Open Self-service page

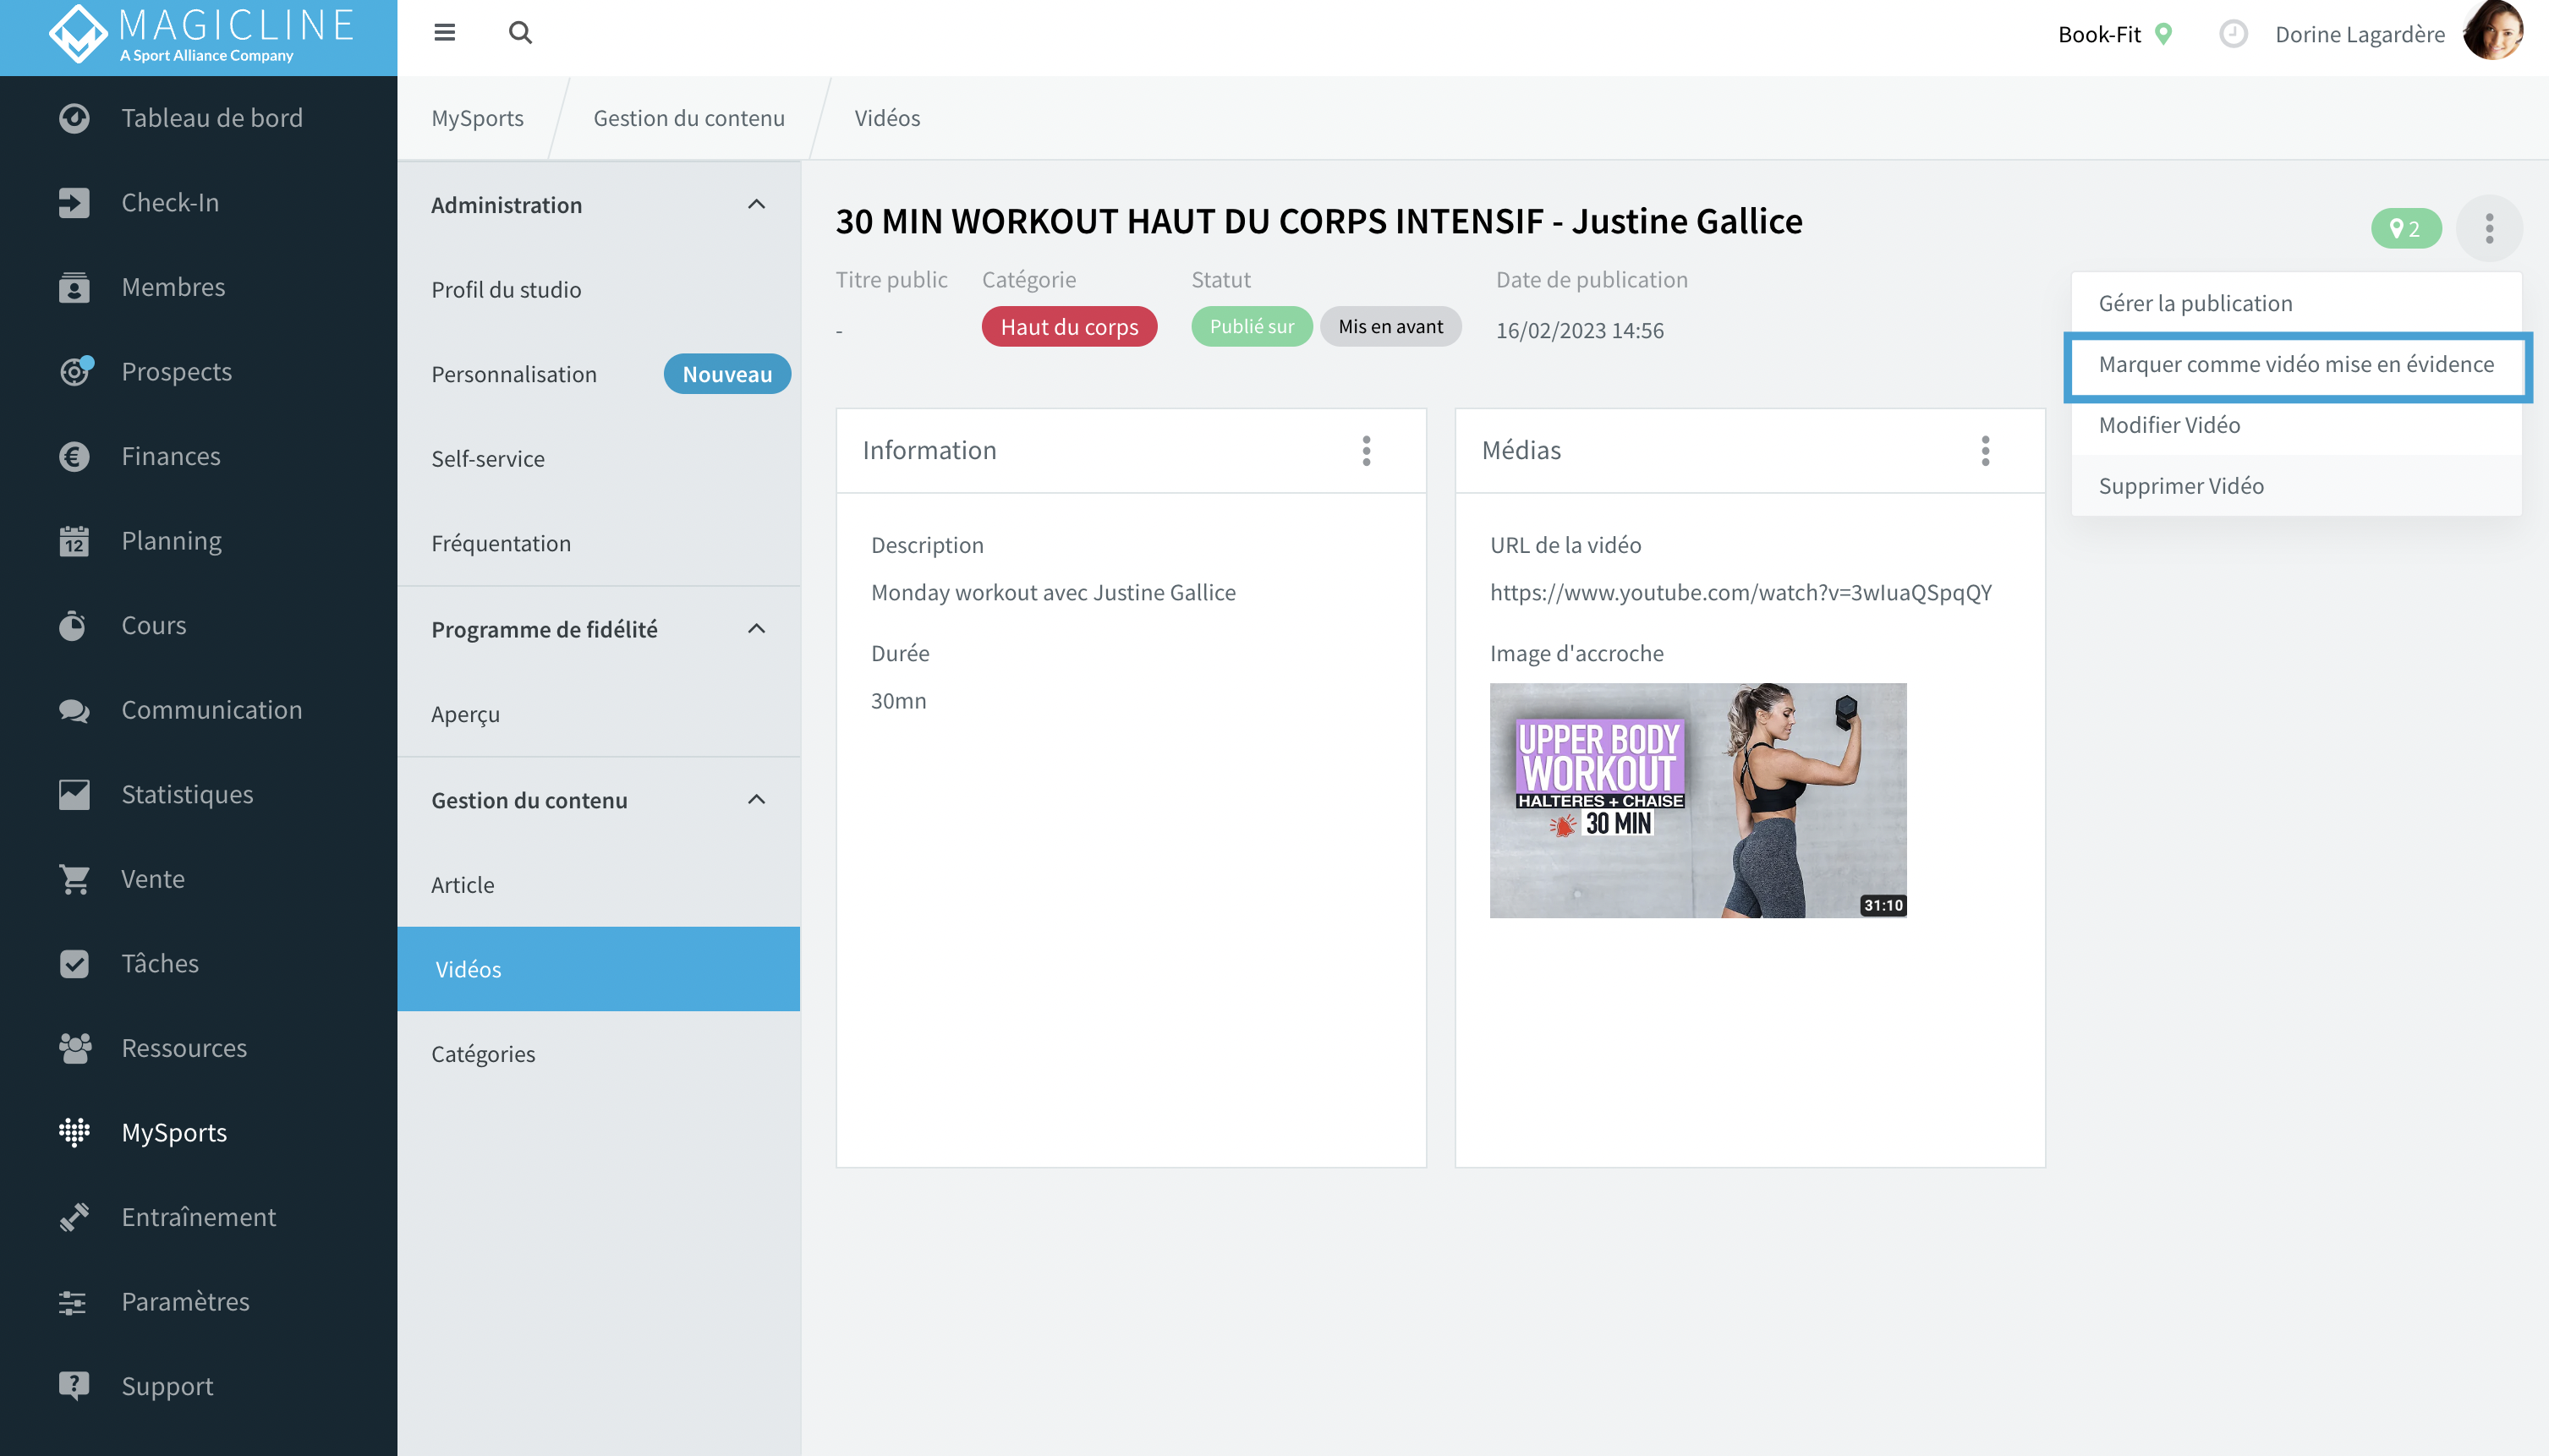599,459
